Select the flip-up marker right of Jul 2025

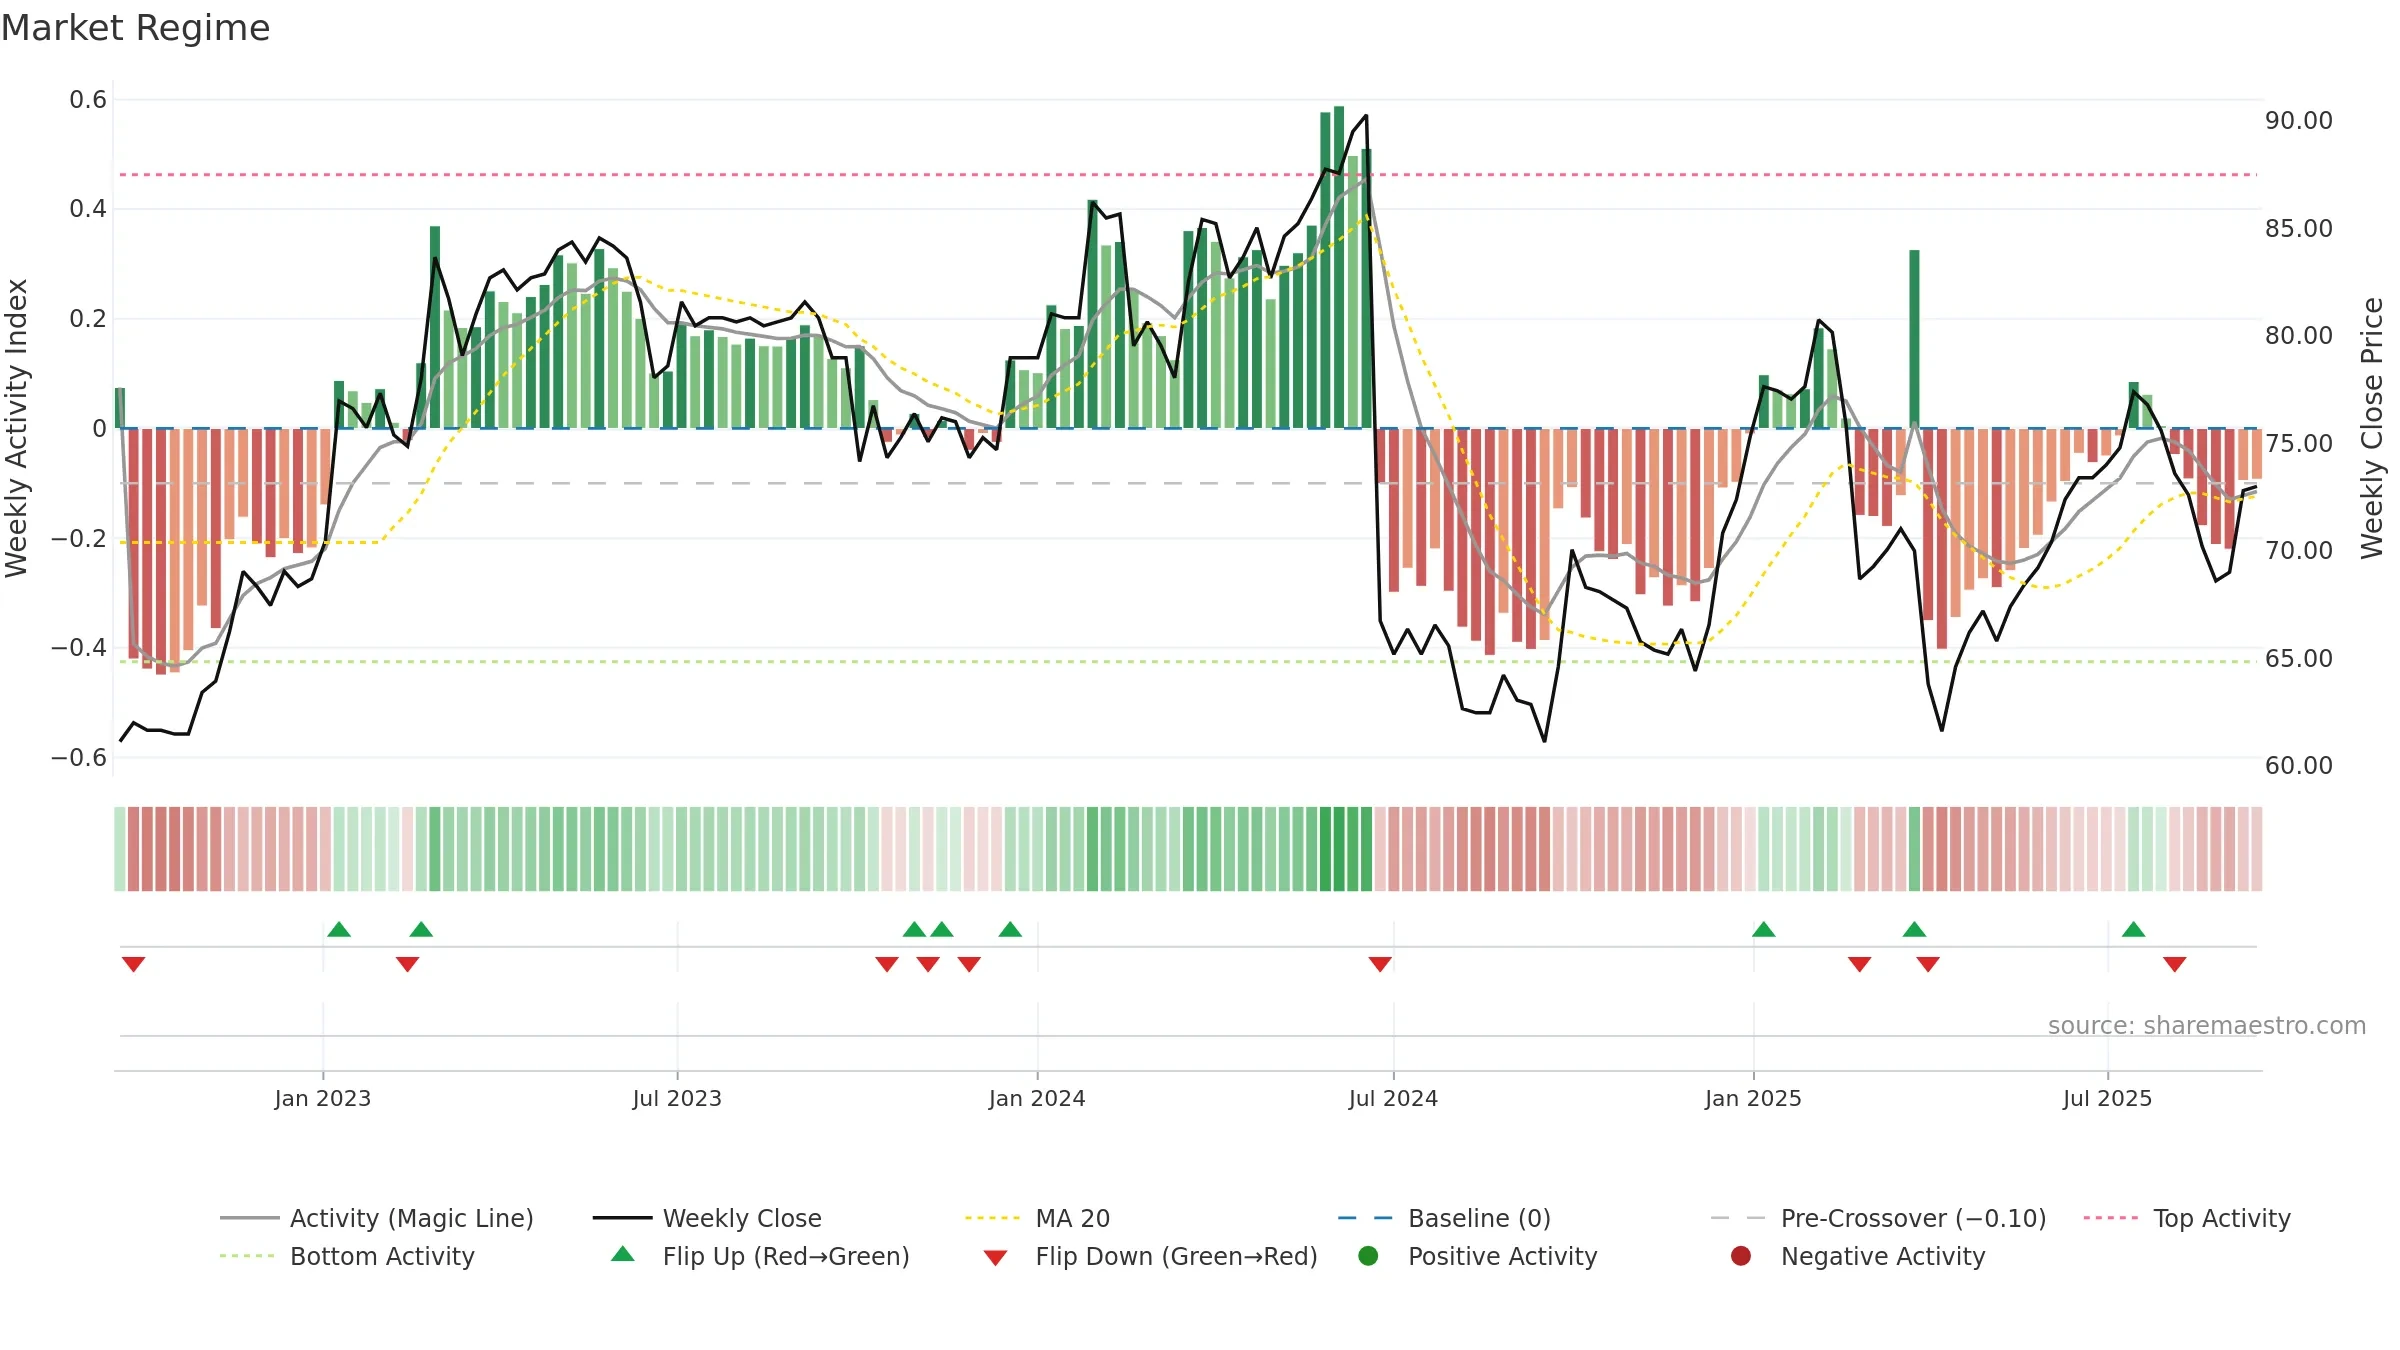(2134, 929)
